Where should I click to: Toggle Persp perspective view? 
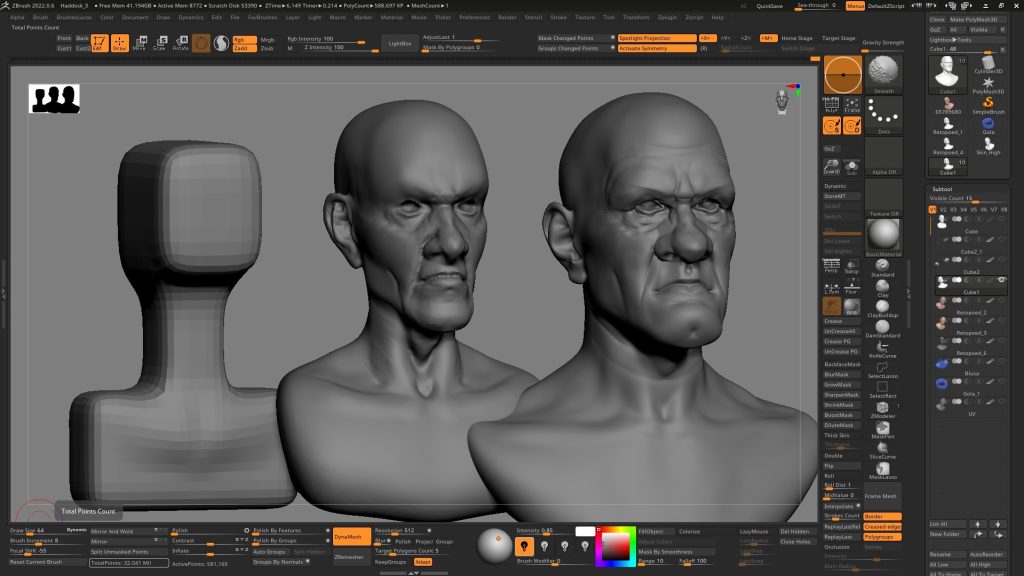point(831,265)
